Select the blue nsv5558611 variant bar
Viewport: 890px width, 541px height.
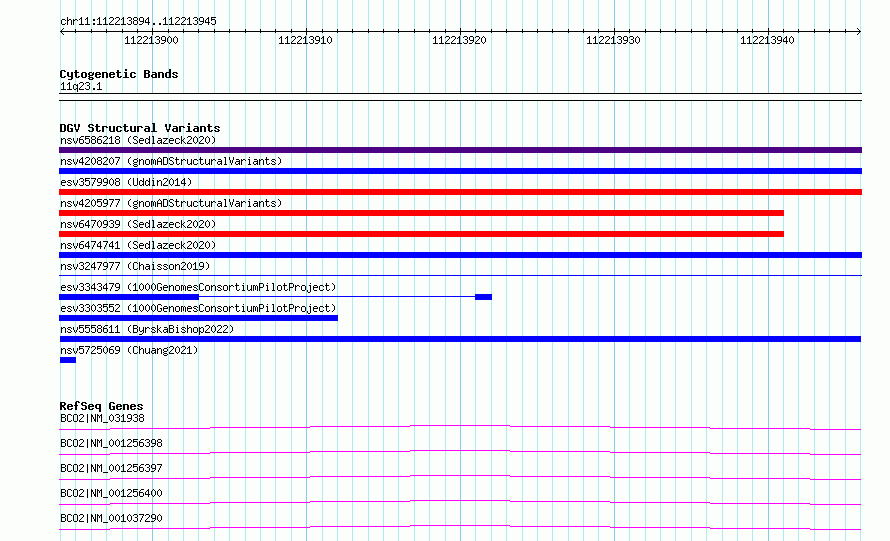pos(460,339)
